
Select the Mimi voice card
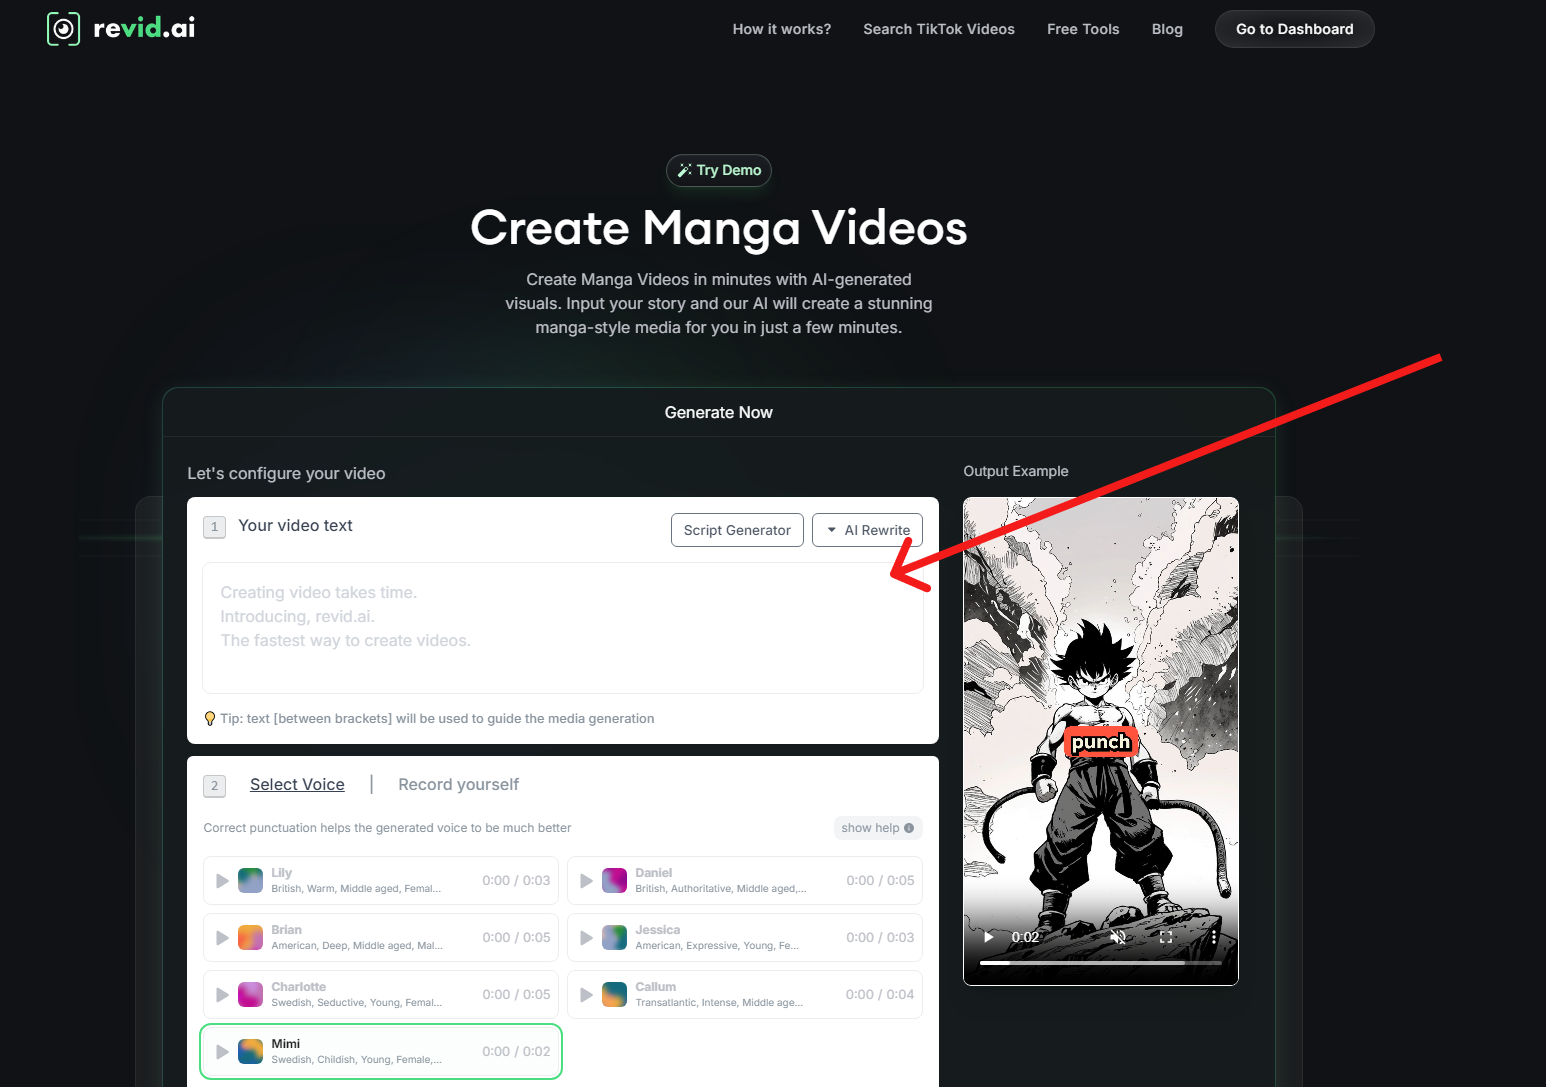(380, 1051)
